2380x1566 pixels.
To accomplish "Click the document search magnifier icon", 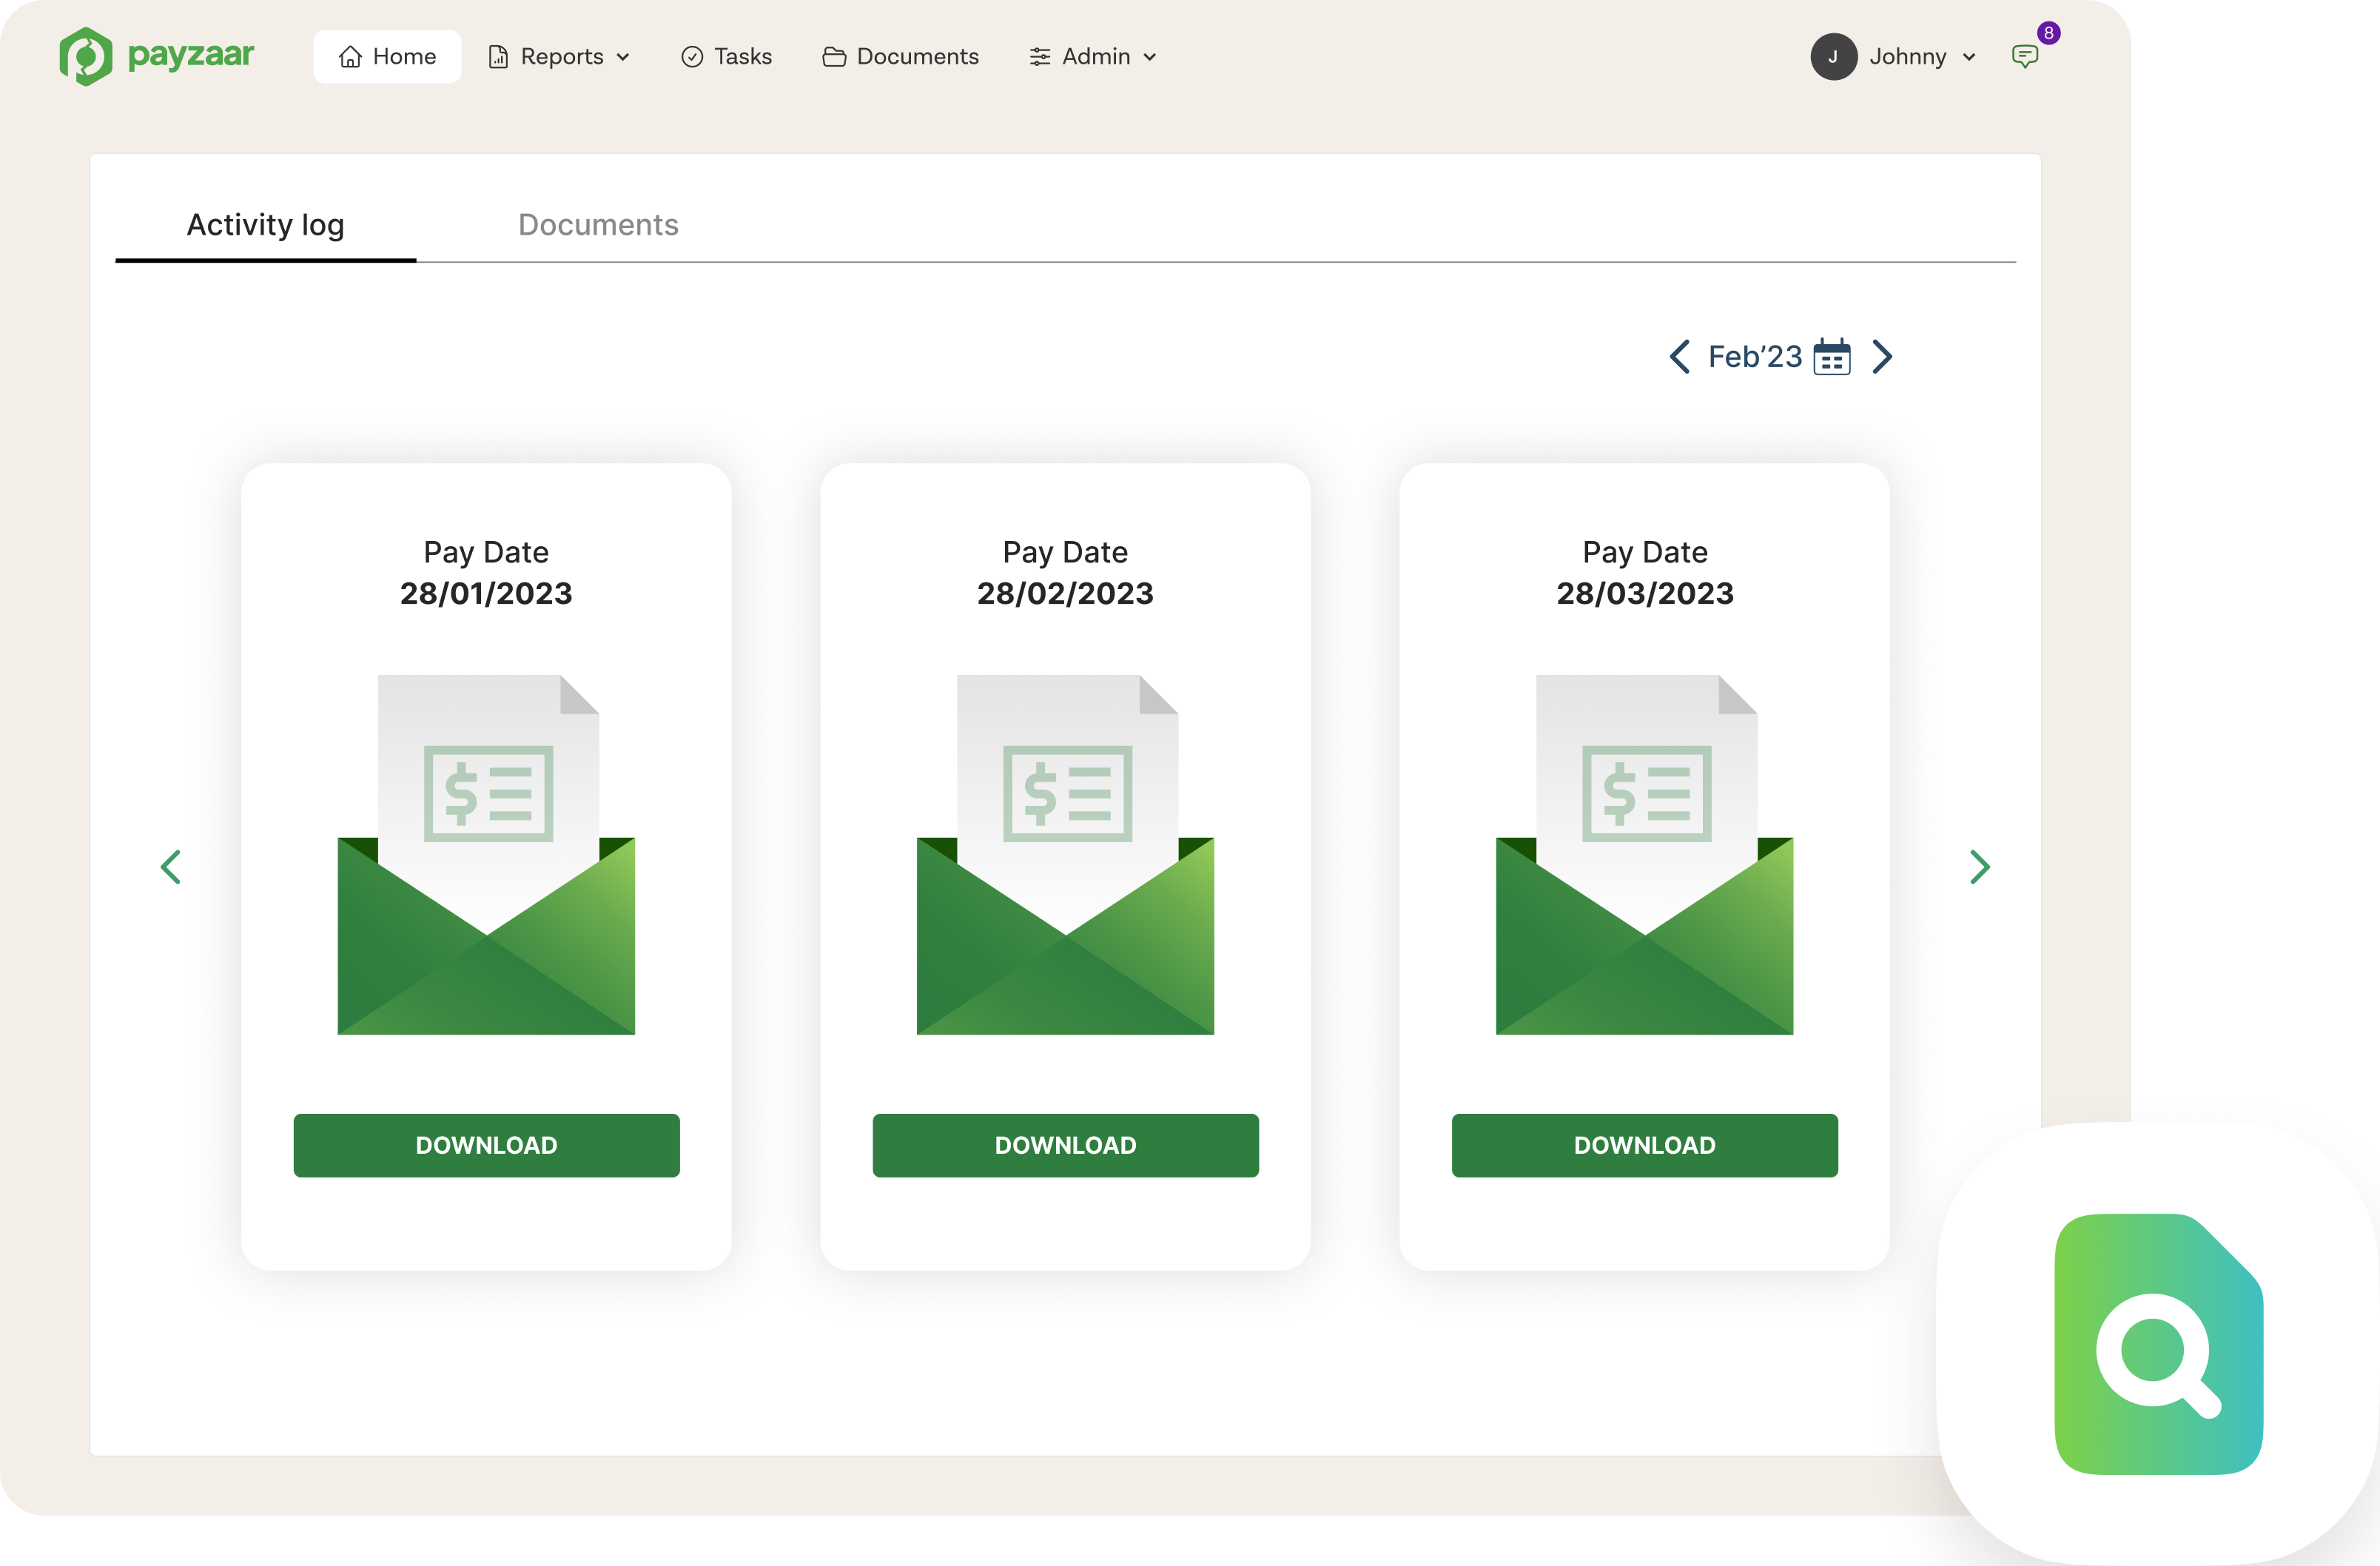I will click(x=2158, y=1344).
